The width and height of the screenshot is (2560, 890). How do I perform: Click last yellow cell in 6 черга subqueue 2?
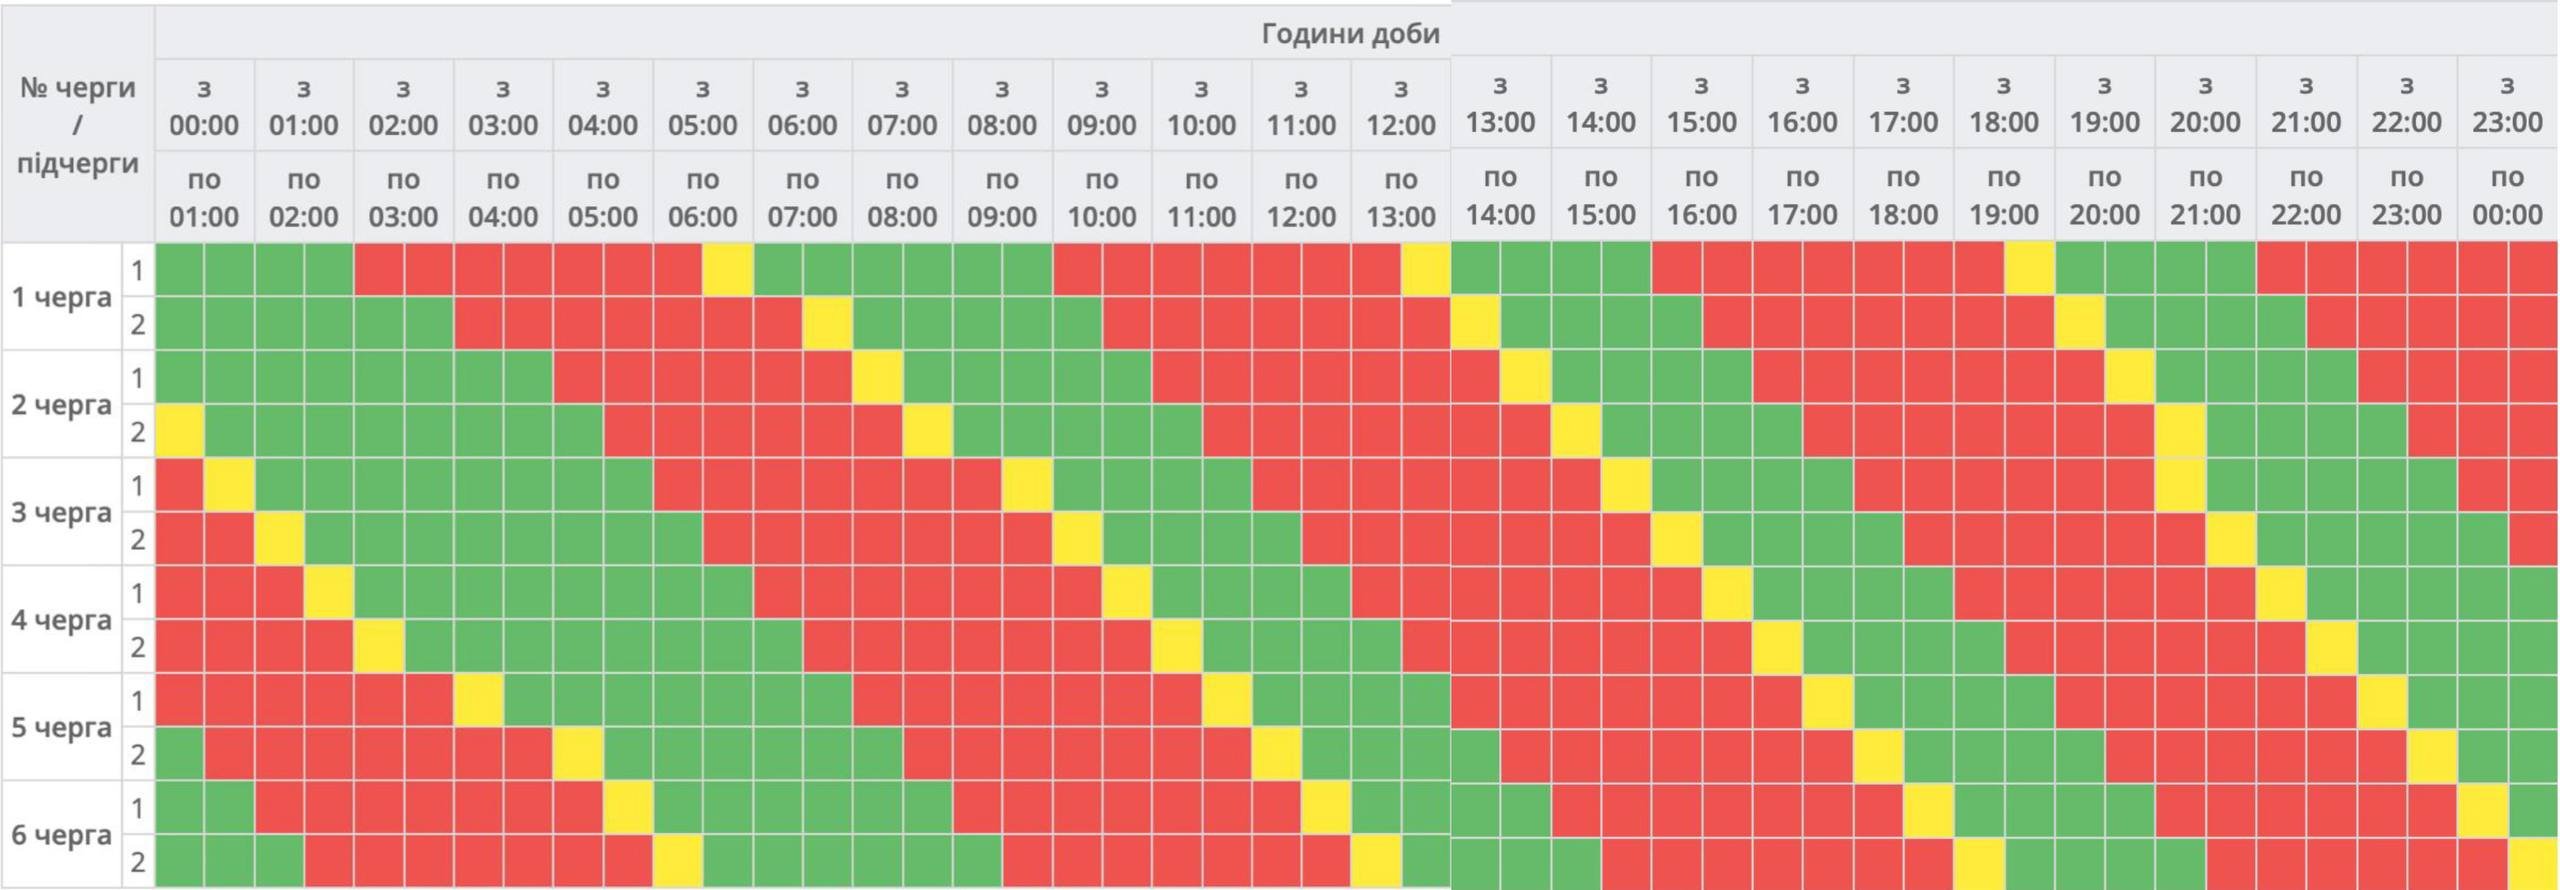(2533, 862)
